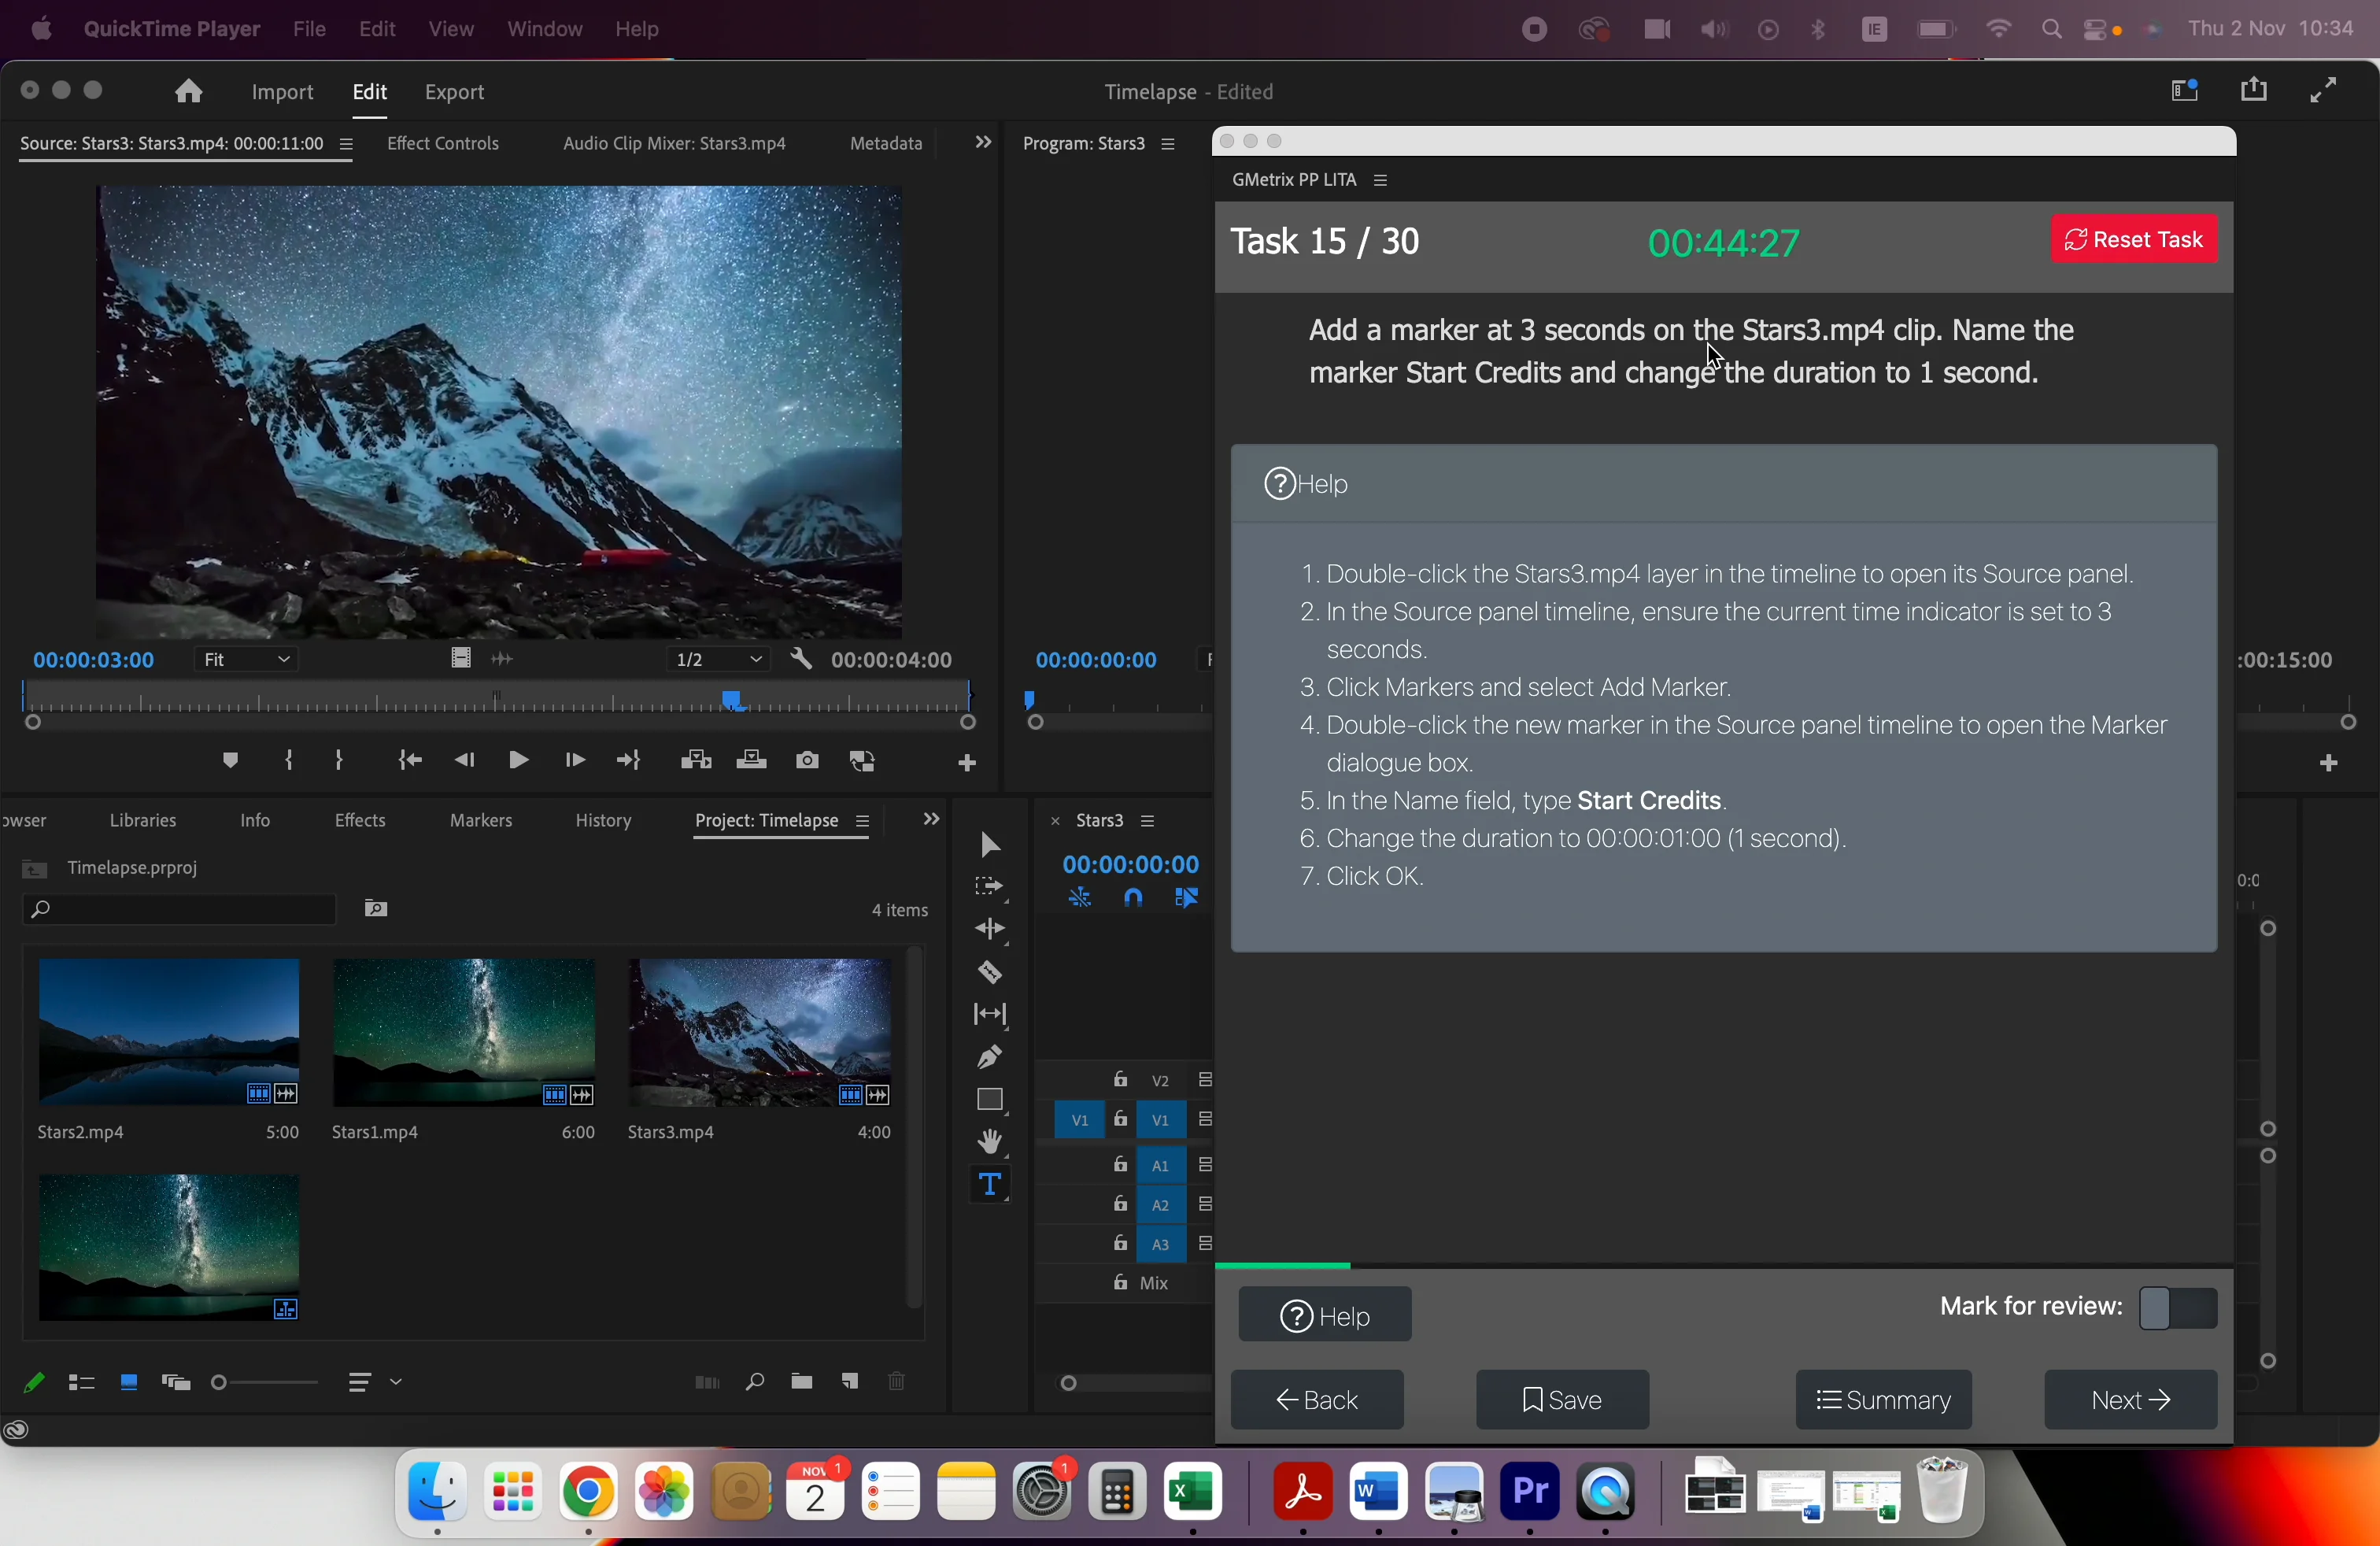Click the Add Marker icon below Source monitor
Image resolution: width=2380 pixels, height=1546 pixels.
point(230,760)
